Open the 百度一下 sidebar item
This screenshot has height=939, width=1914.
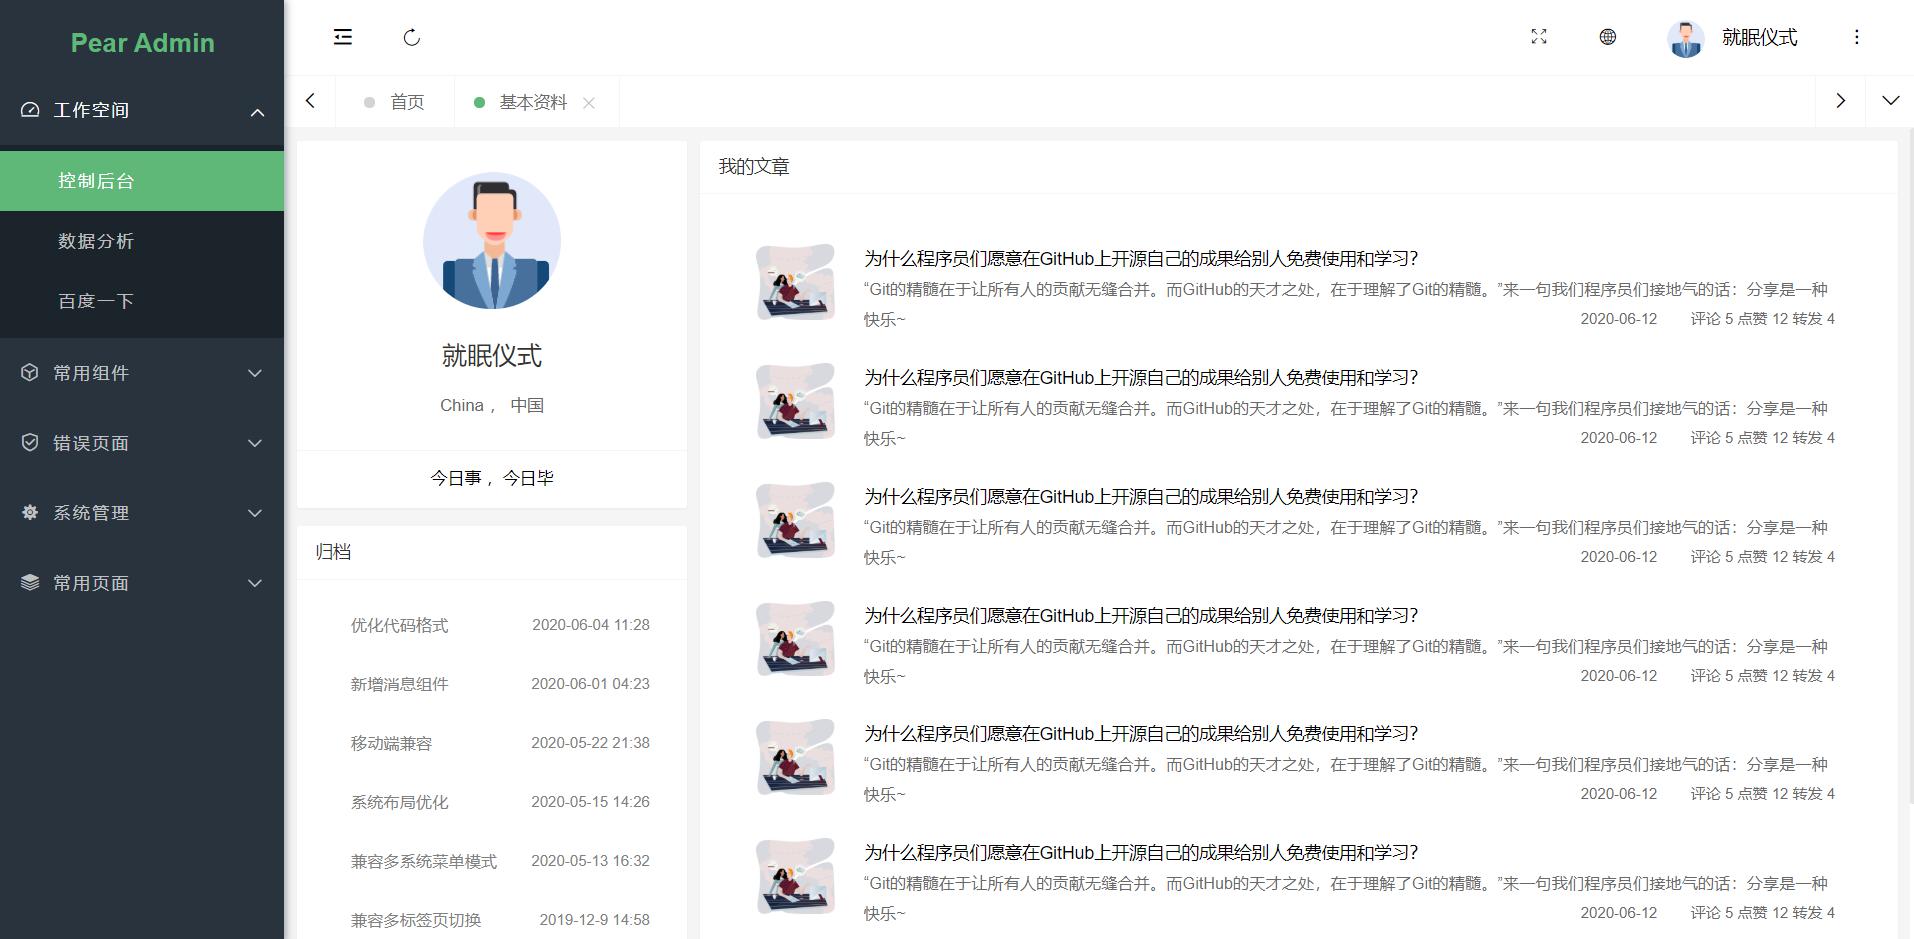(x=96, y=301)
